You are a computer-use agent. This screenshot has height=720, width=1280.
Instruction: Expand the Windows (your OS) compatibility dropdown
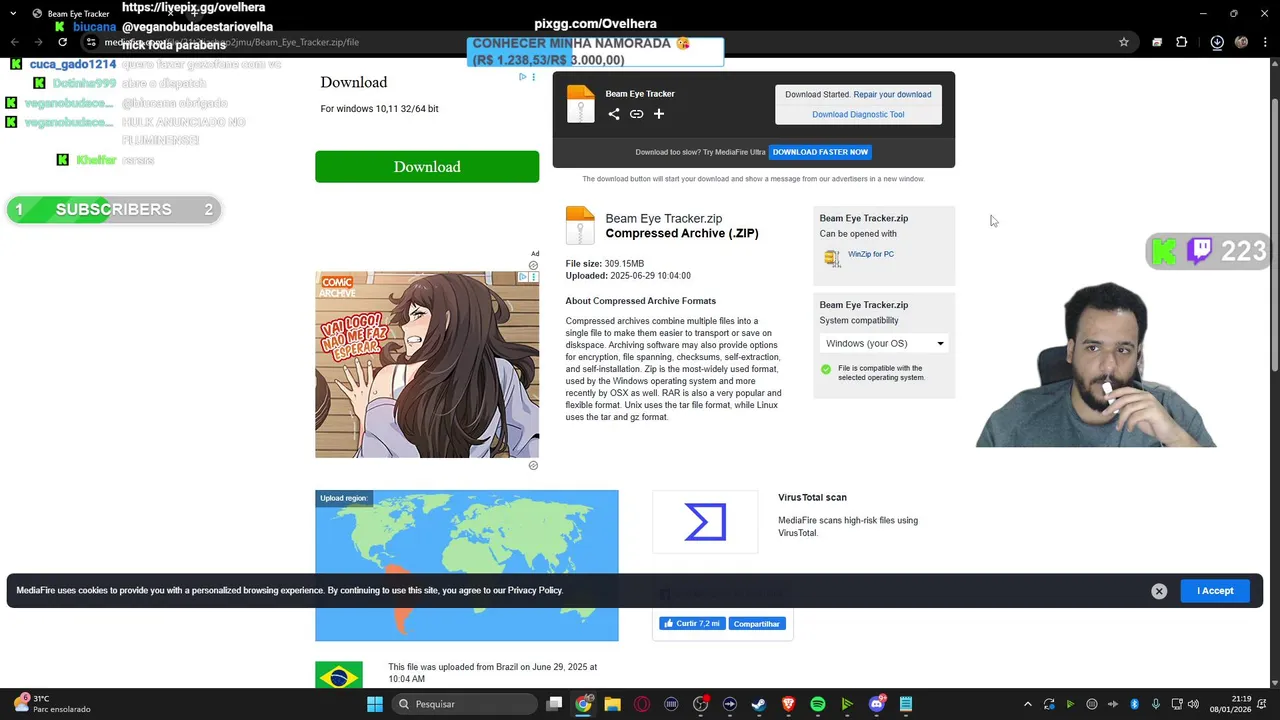(884, 343)
